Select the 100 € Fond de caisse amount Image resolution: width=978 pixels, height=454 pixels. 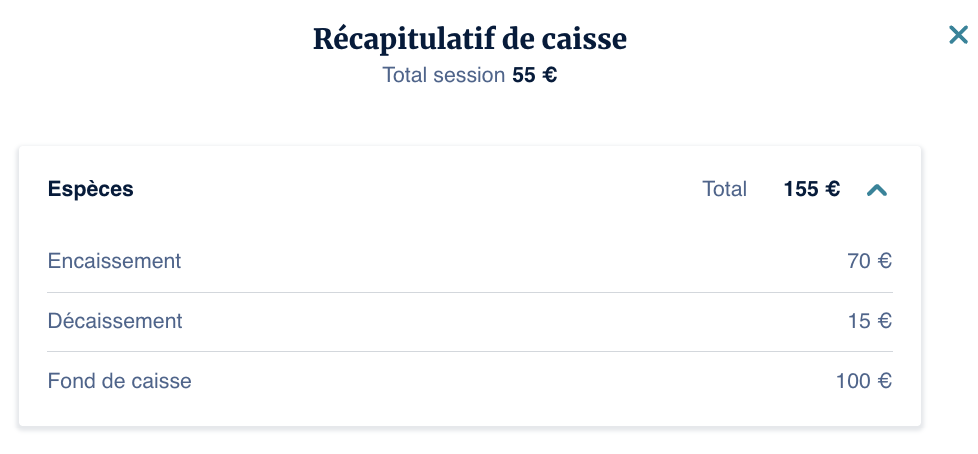(864, 381)
